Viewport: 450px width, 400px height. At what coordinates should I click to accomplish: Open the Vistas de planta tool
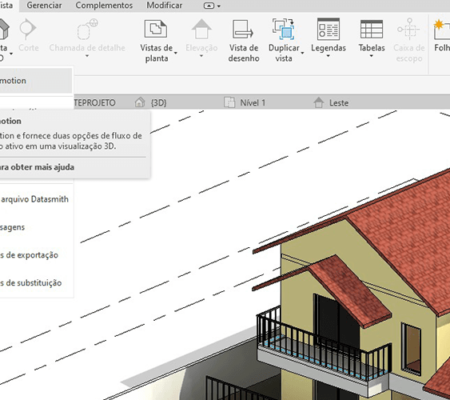tap(156, 40)
